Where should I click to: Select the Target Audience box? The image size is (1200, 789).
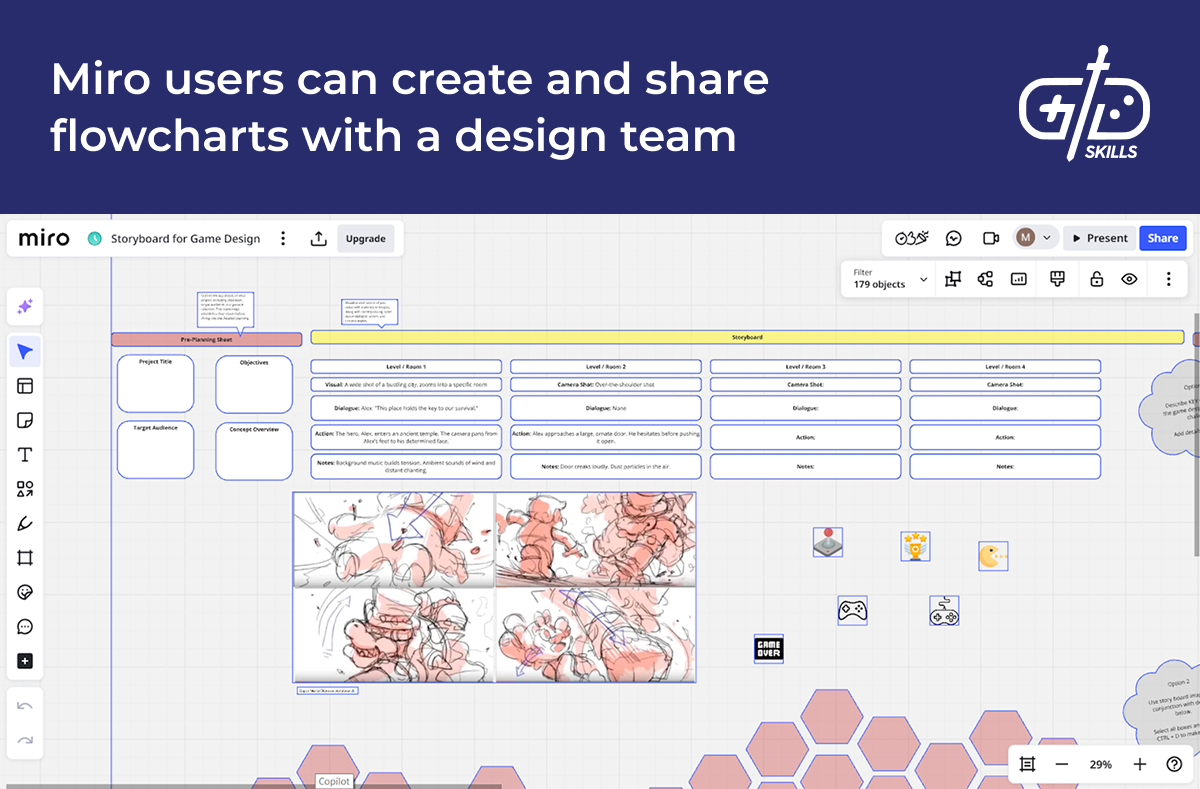[155, 450]
